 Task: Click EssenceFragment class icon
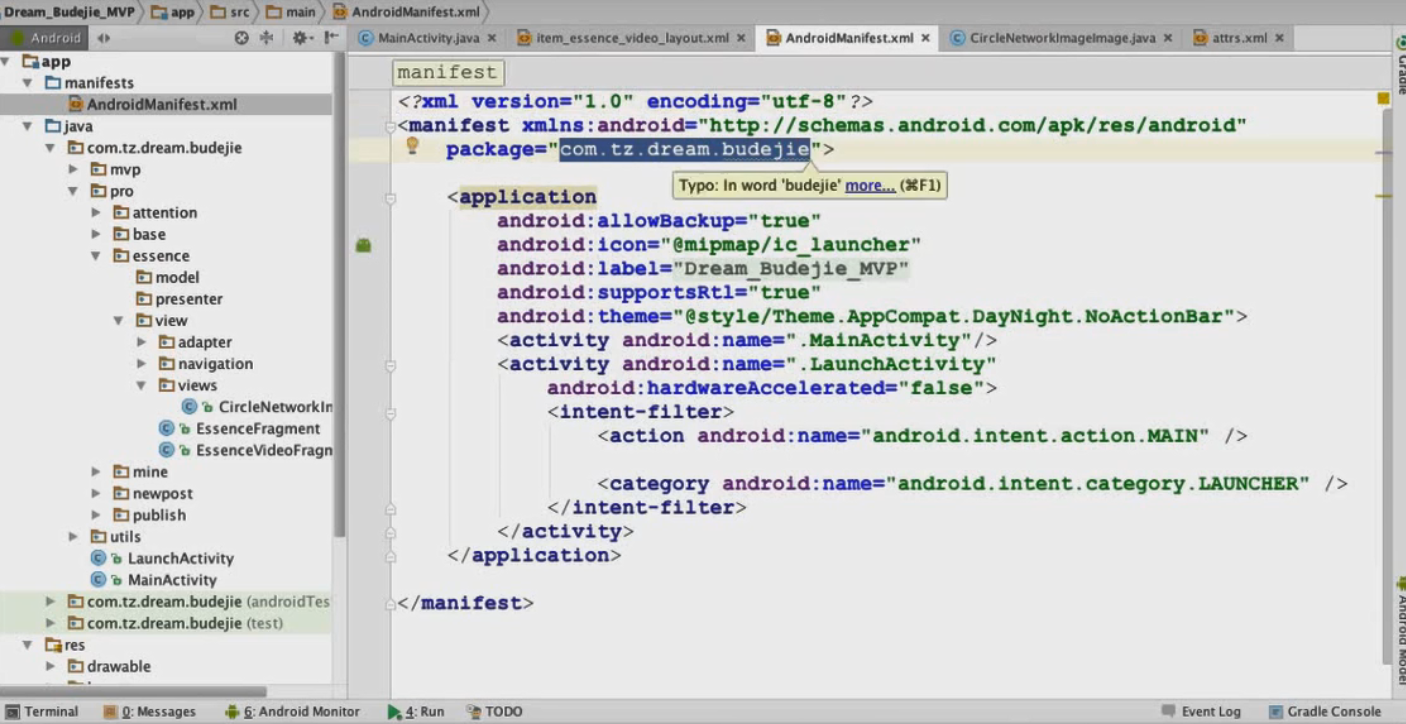(166, 428)
